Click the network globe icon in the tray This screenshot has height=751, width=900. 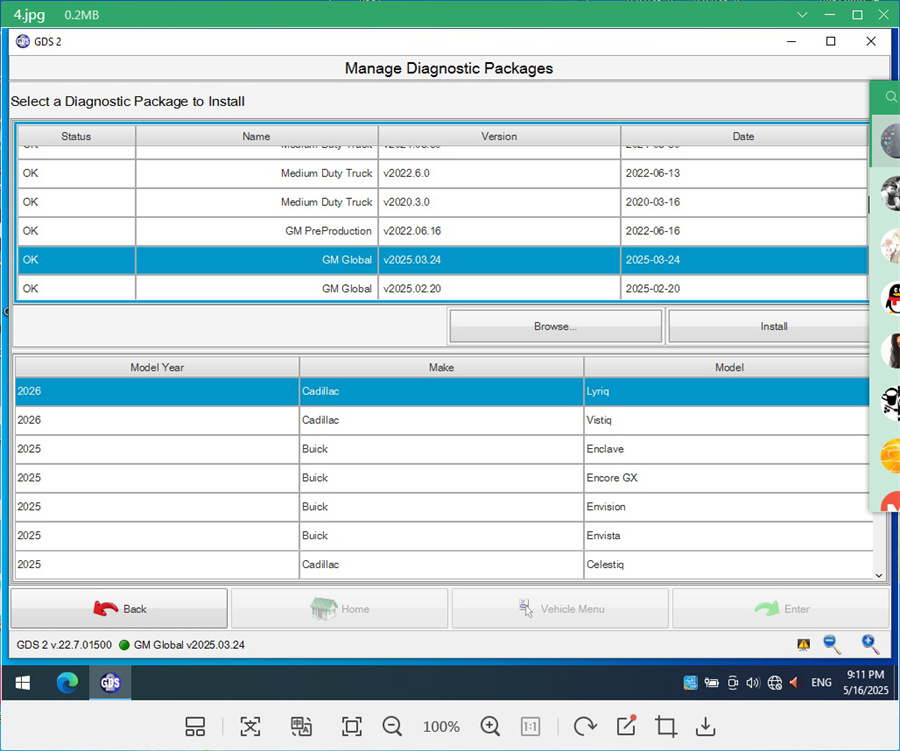(x=775, y=683)
